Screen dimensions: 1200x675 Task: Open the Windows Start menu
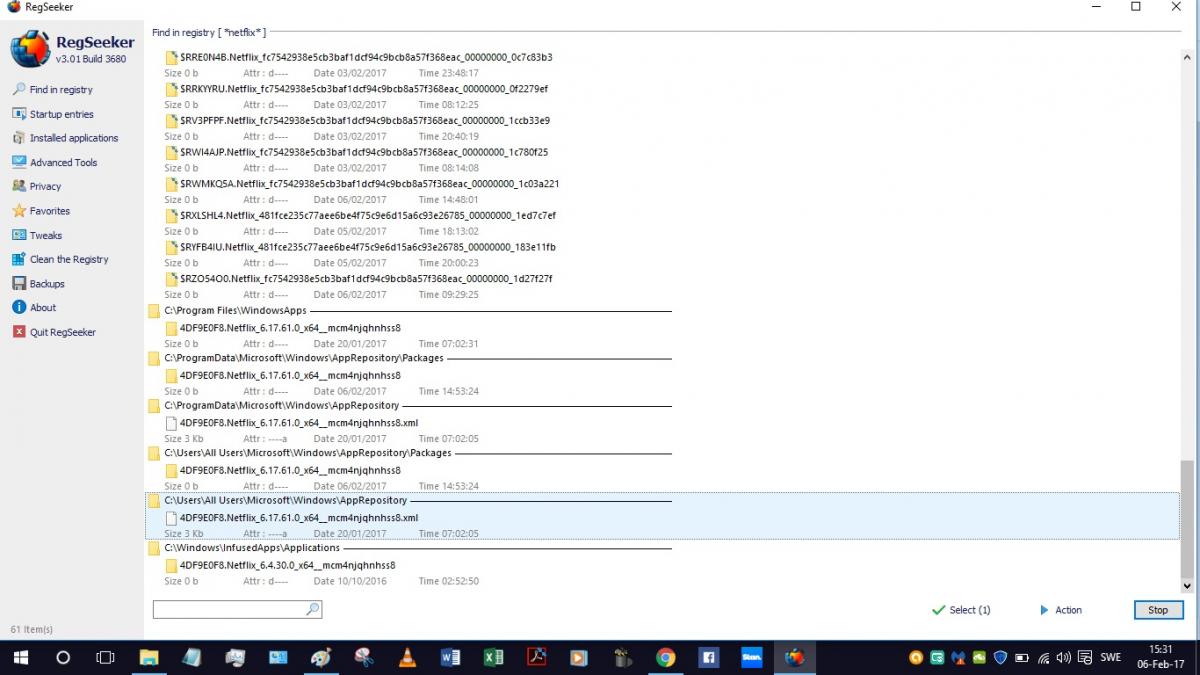coord(20,658)
